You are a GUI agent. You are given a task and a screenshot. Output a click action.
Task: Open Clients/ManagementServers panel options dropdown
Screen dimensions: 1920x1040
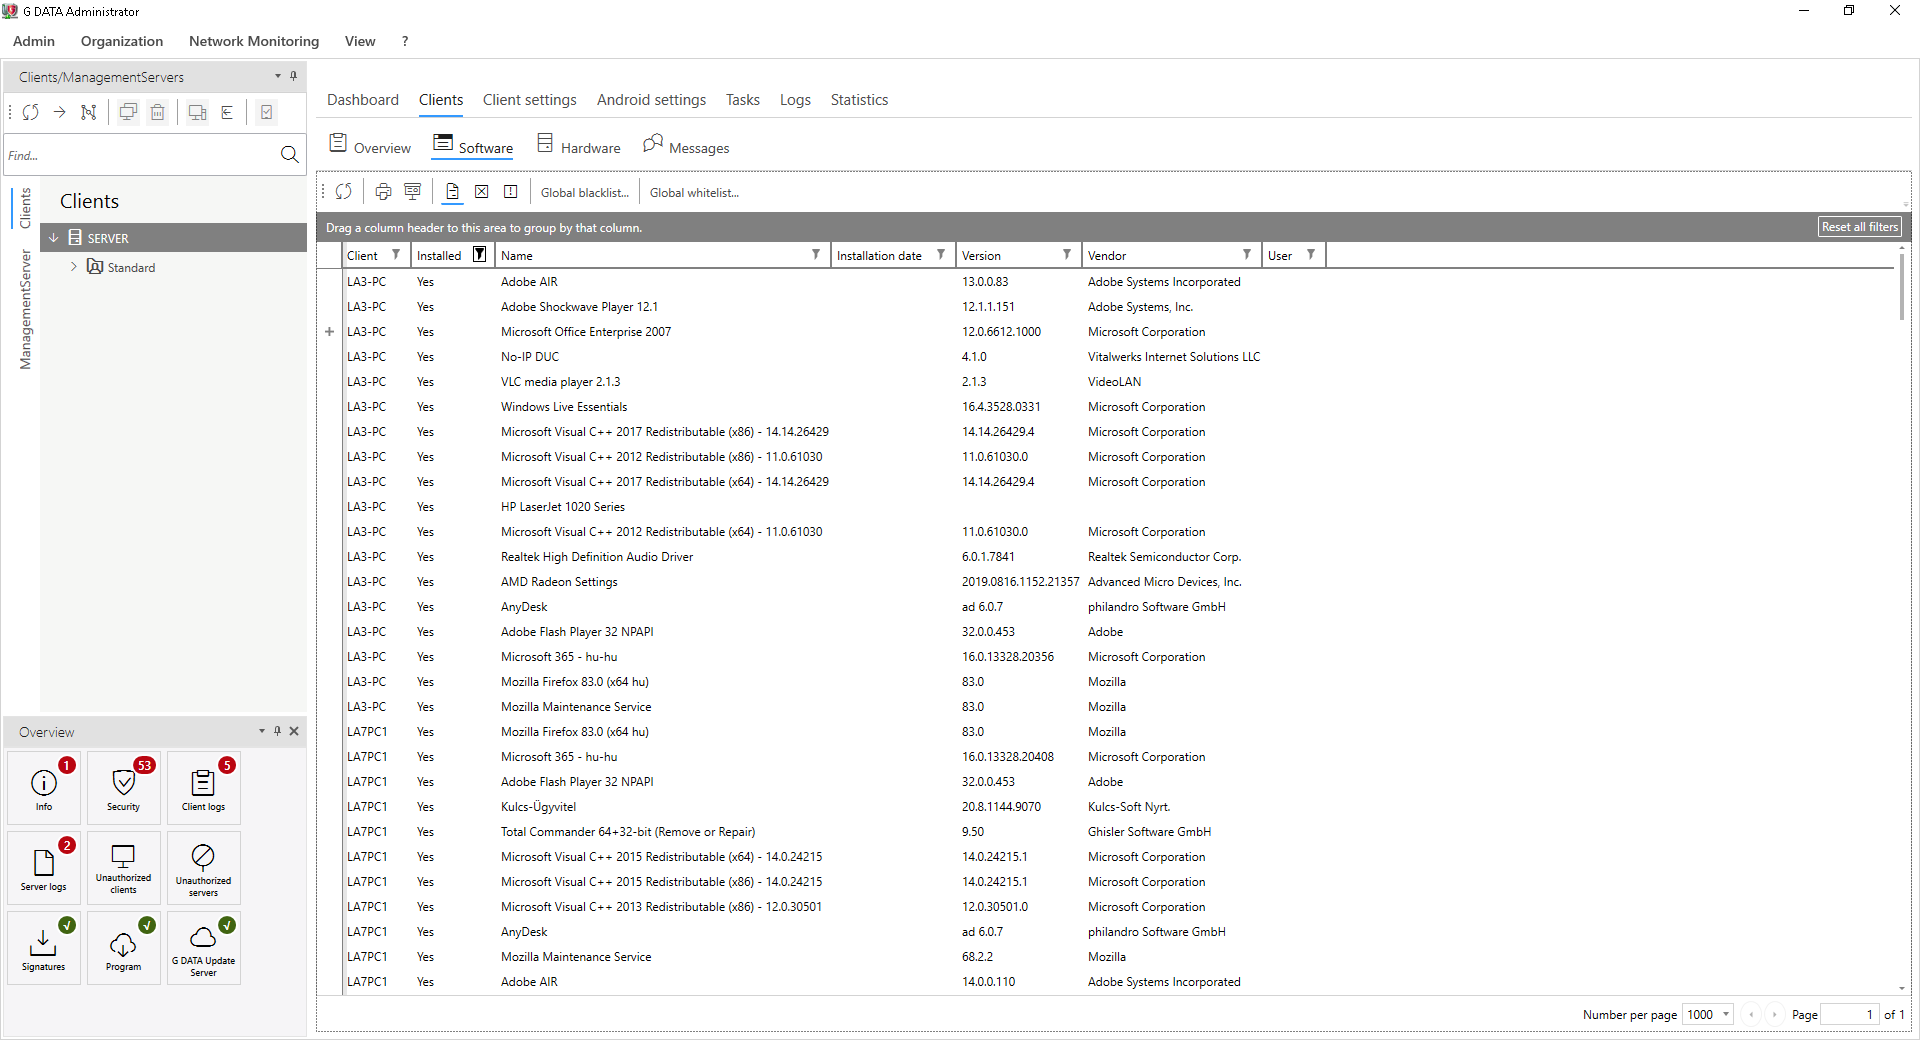point(278,76)
